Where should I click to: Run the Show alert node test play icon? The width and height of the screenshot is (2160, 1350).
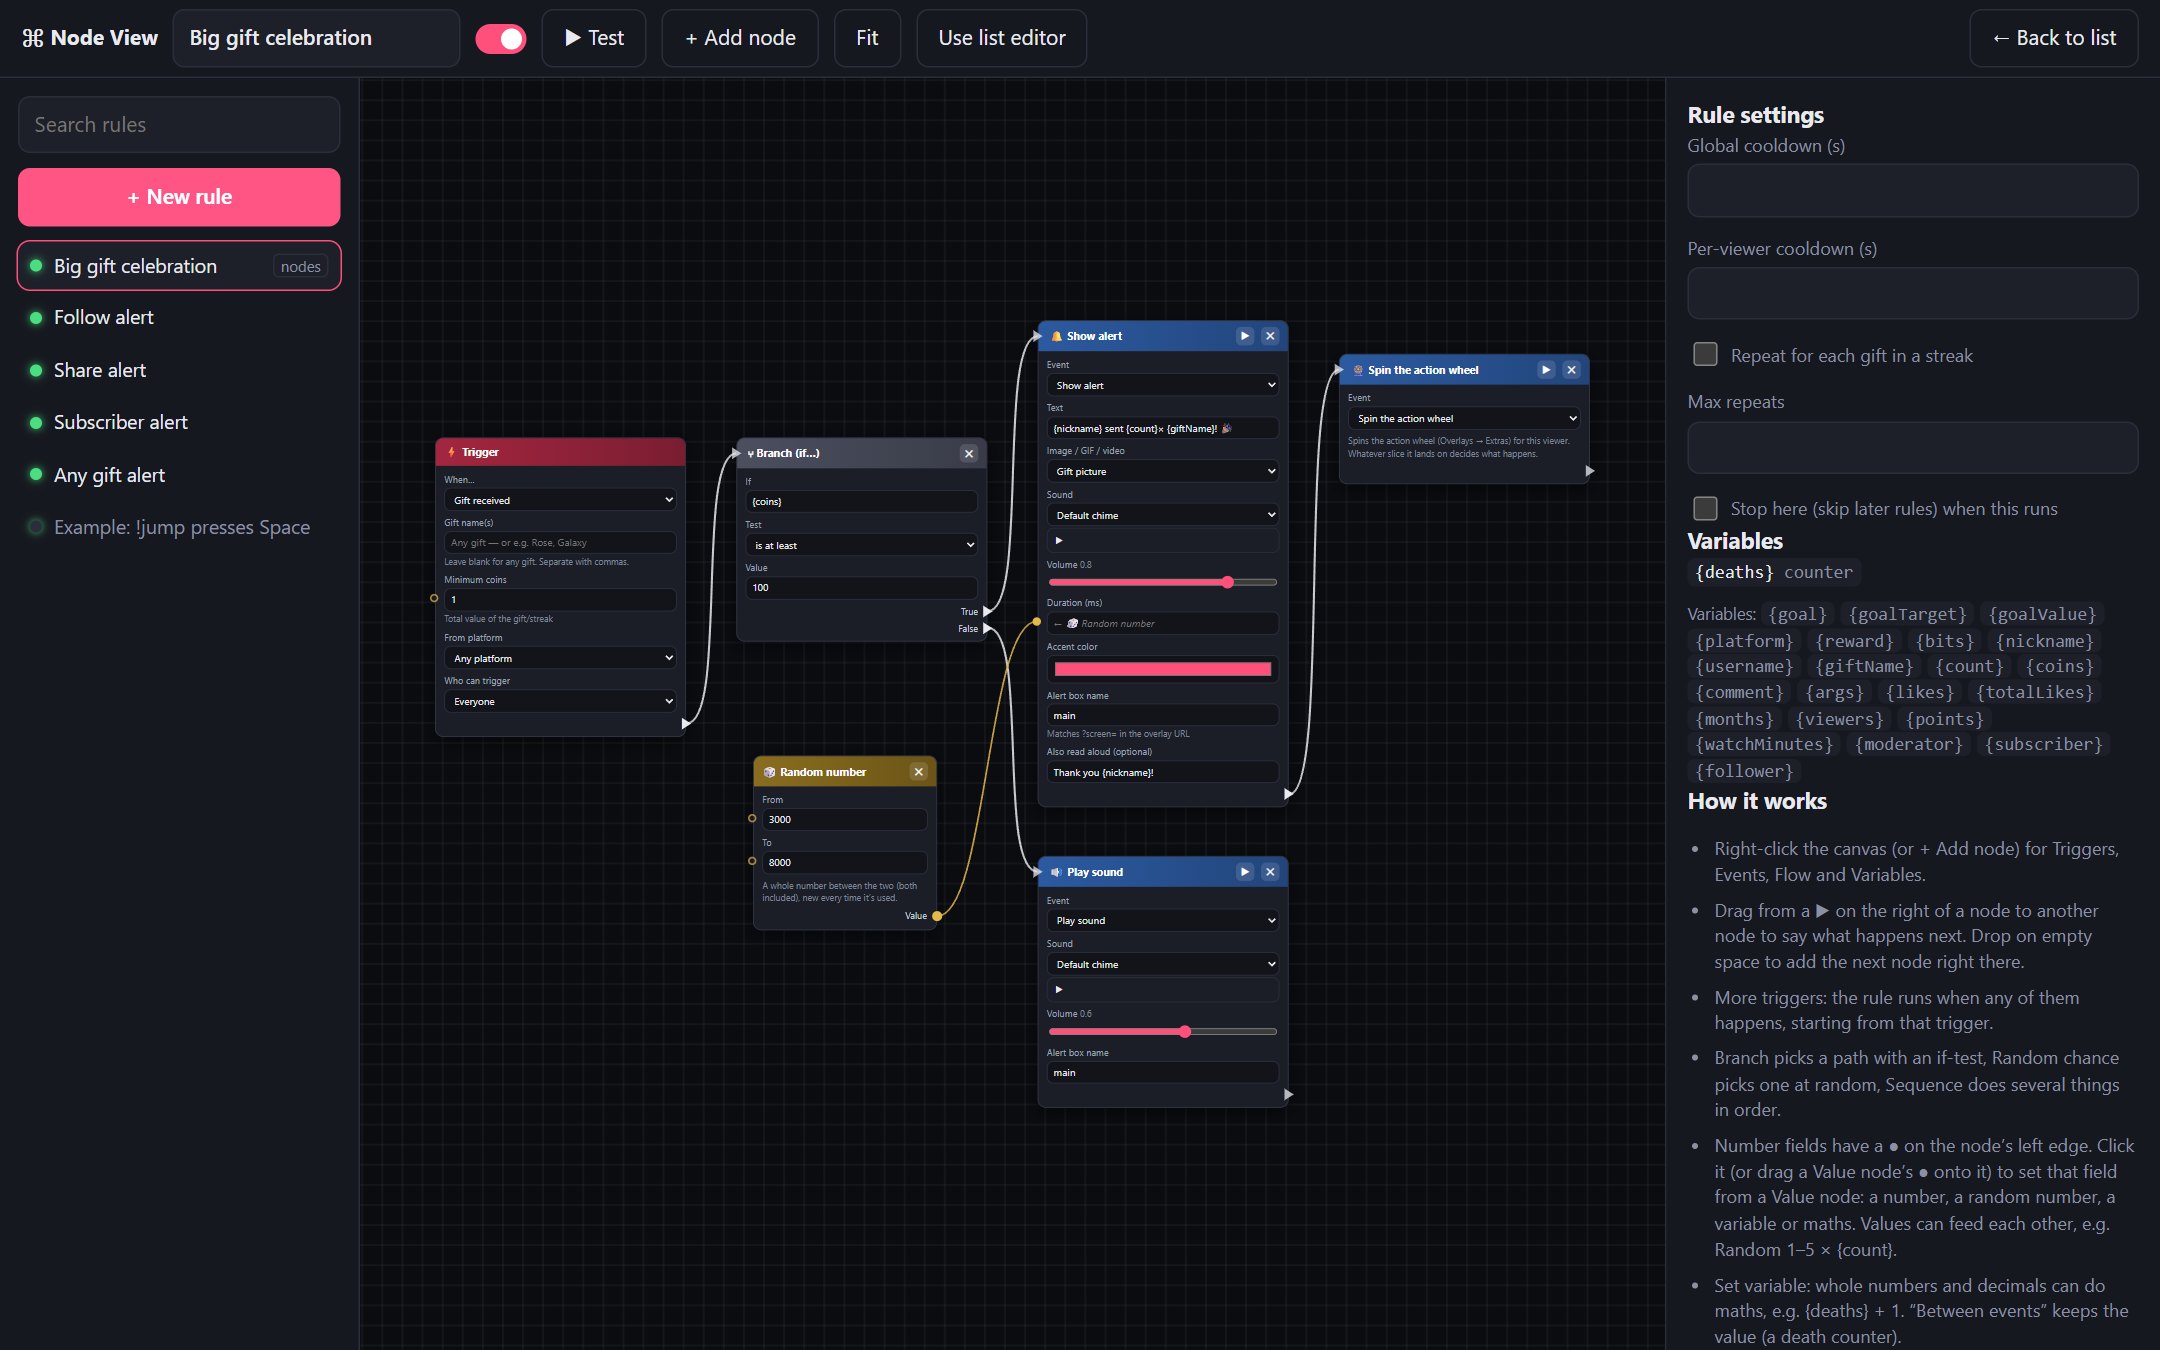pyautogui.click(x=1244, y=336)
